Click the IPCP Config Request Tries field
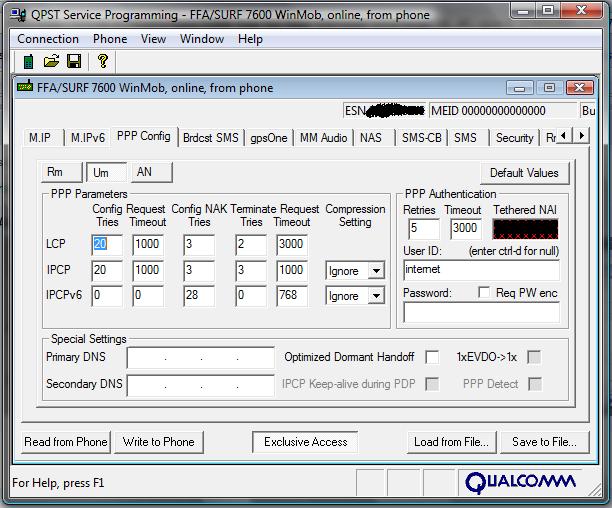Image resolution: width=612 pixels, height=508 pixels. point(107,270)
